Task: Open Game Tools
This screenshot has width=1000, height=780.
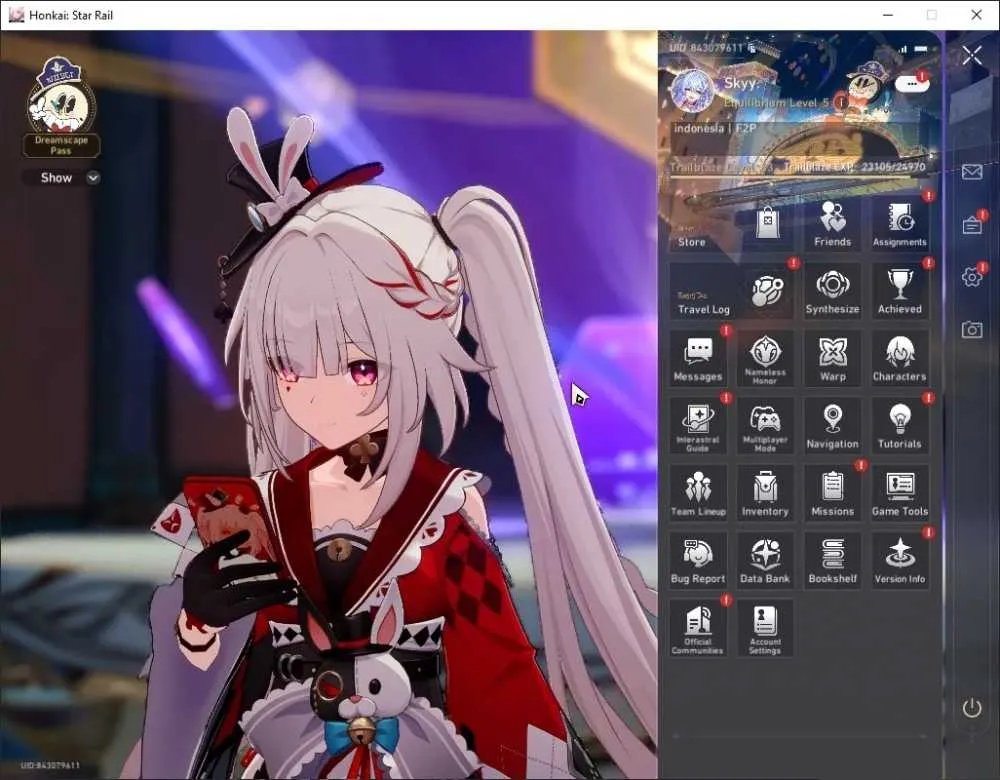Action: pyautogui.click(x=899, y=494)
